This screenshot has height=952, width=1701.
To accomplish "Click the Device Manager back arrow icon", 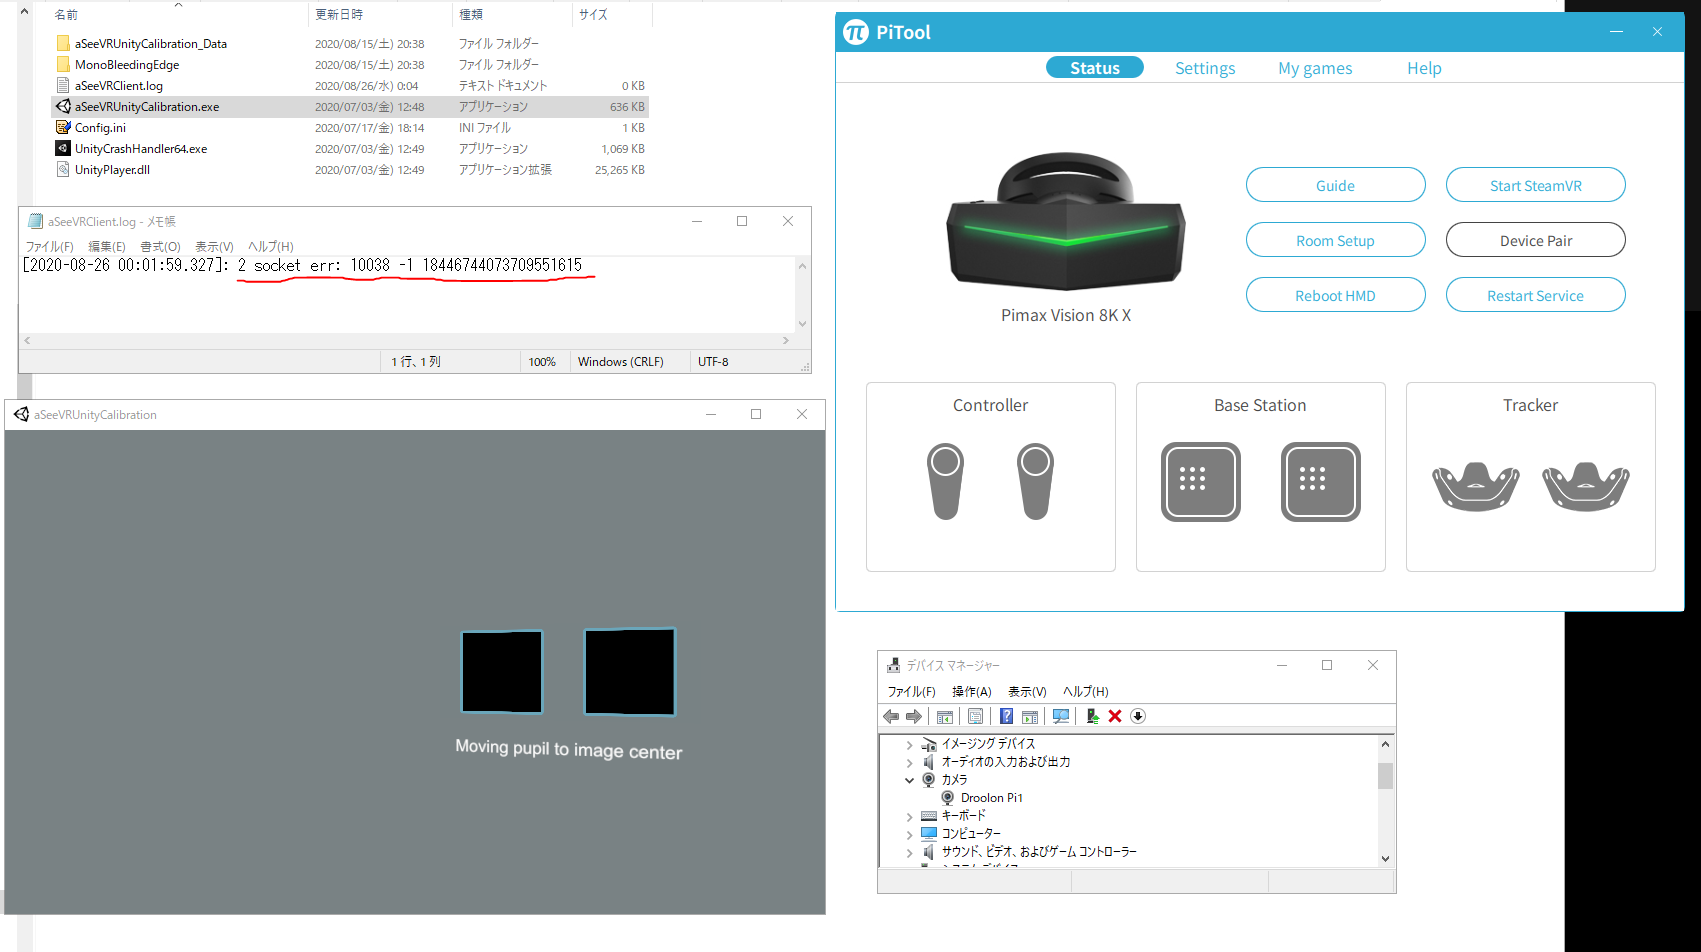I will click(x=891, y=716).
